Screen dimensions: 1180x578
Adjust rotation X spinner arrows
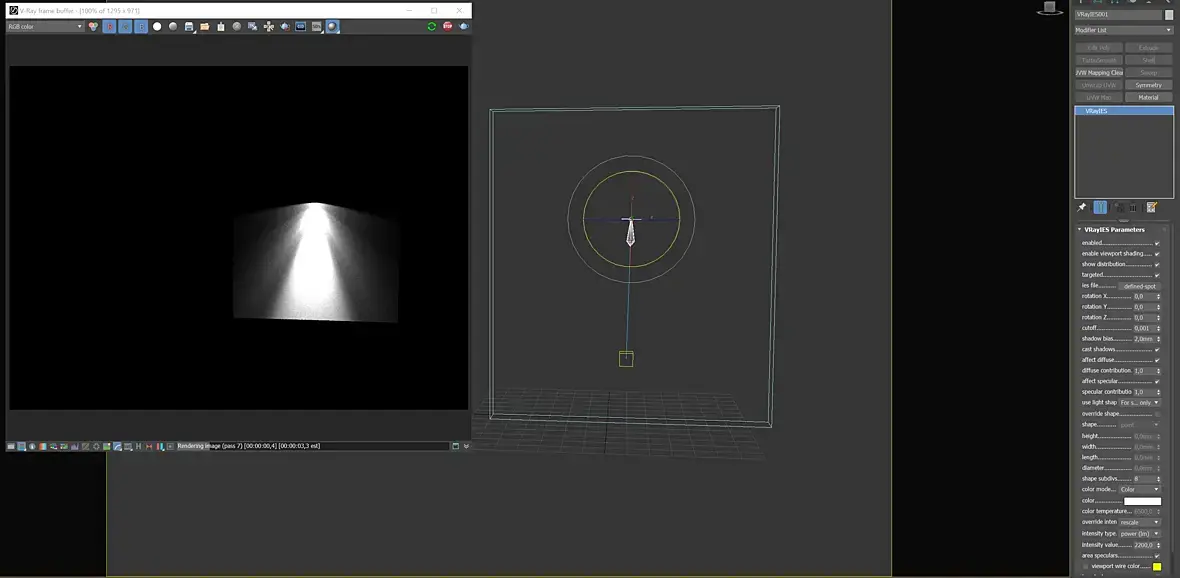[1159, 297]
